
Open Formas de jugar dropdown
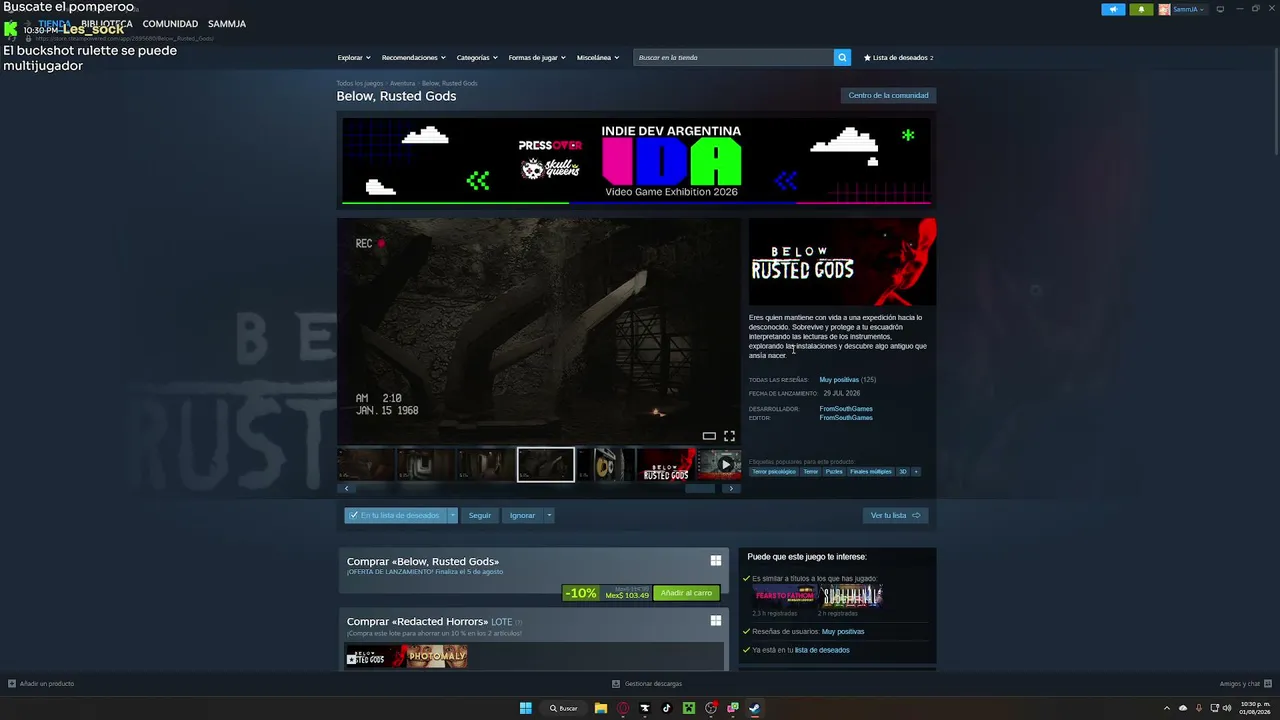(537, 58)
